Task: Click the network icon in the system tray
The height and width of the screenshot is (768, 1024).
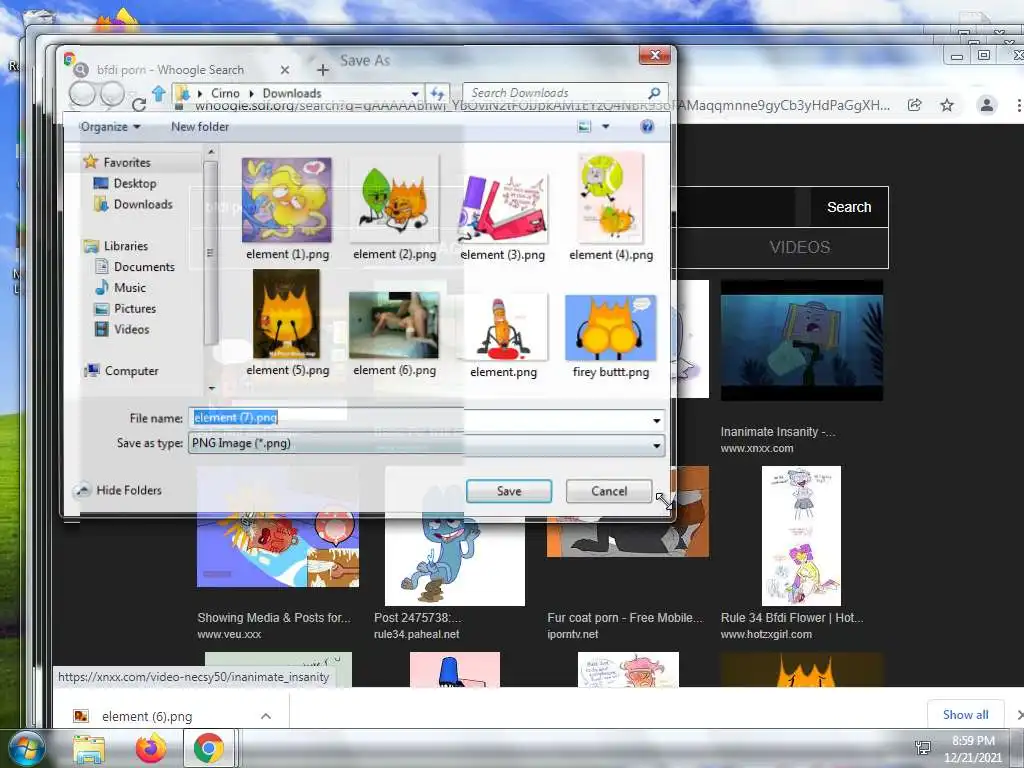Action: point(923,748)
